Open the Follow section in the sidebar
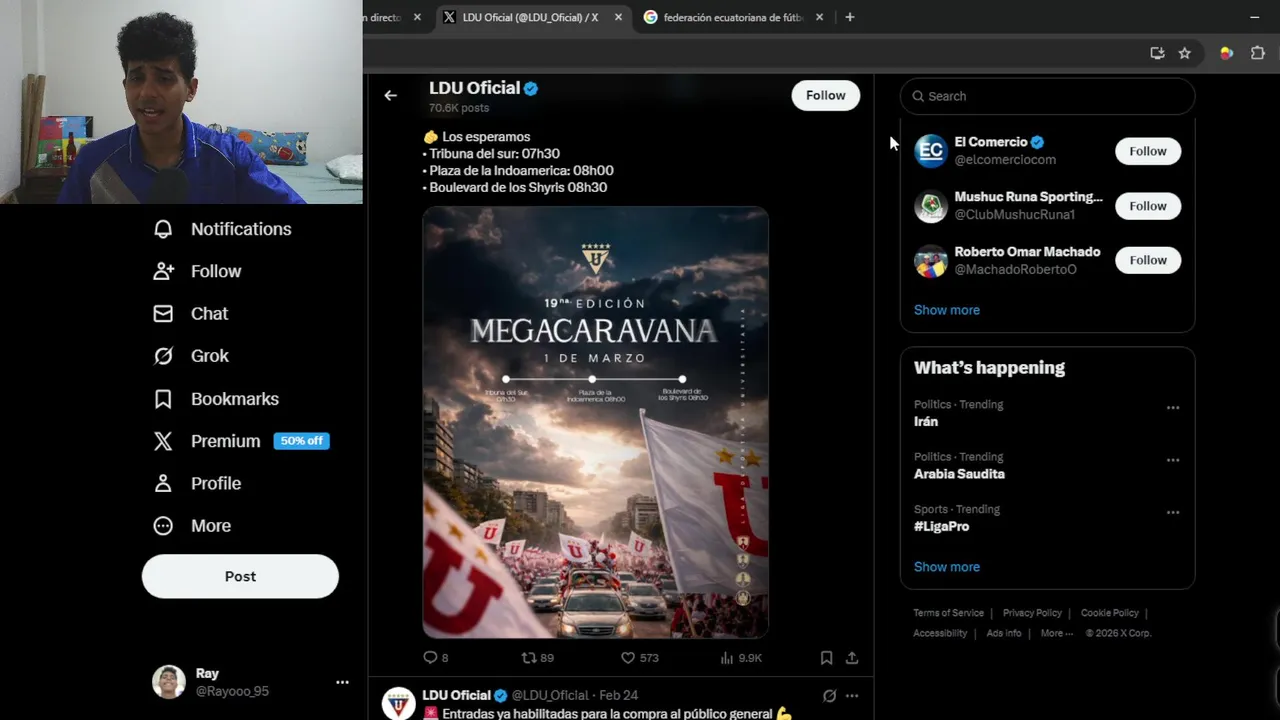Viewport: 1280px width, 720px height. (197, 271)
